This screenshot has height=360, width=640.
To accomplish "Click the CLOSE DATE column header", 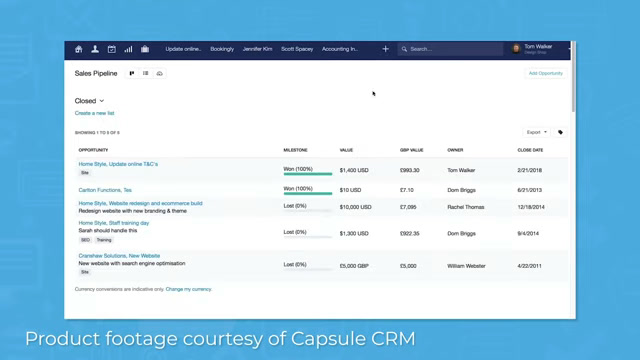I will coord(530,150).
